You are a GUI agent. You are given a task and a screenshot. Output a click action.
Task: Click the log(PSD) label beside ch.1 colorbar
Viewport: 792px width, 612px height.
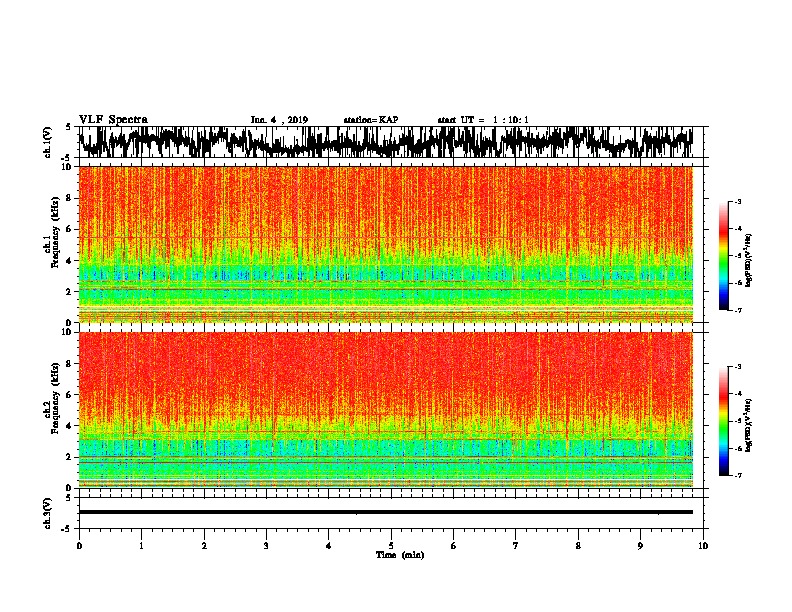pyautogui.click(x=749, y=261)
